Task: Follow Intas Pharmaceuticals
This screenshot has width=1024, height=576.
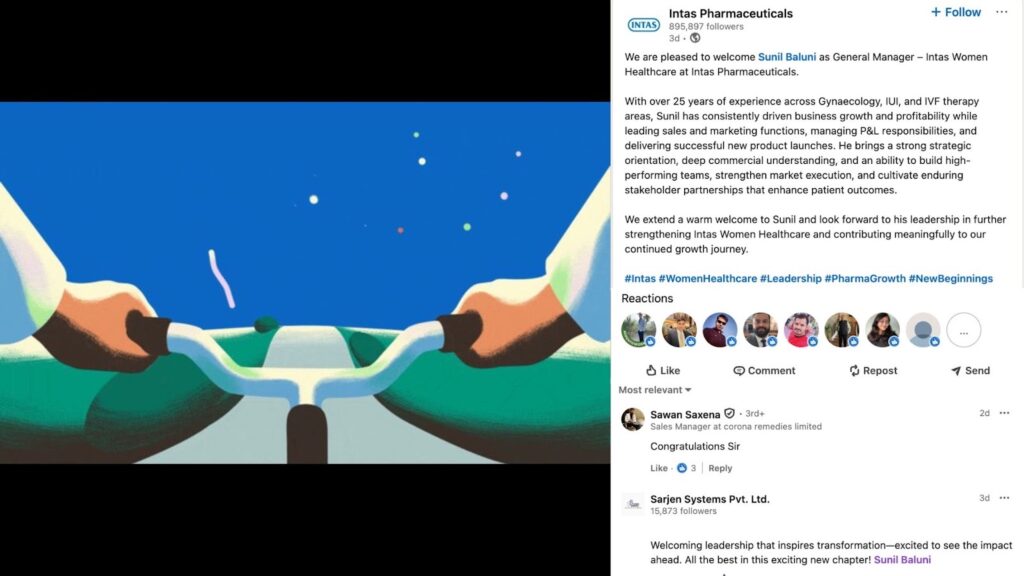Action: click(955, 12)
